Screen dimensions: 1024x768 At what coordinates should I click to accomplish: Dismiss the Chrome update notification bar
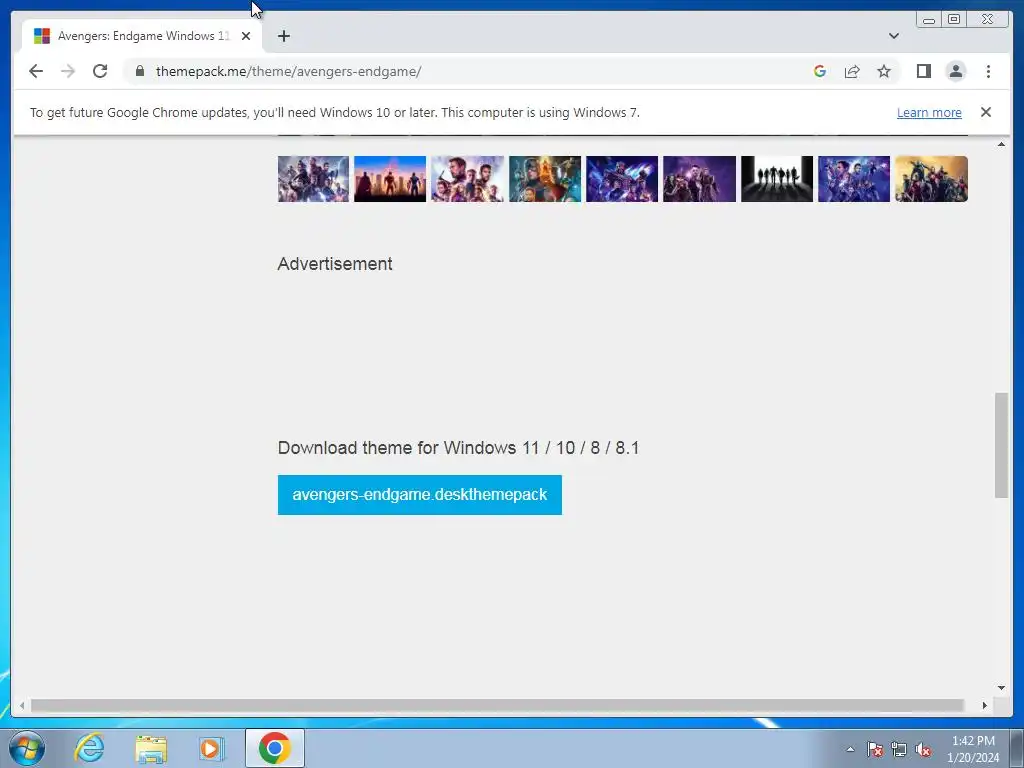[x=985, y=112]
